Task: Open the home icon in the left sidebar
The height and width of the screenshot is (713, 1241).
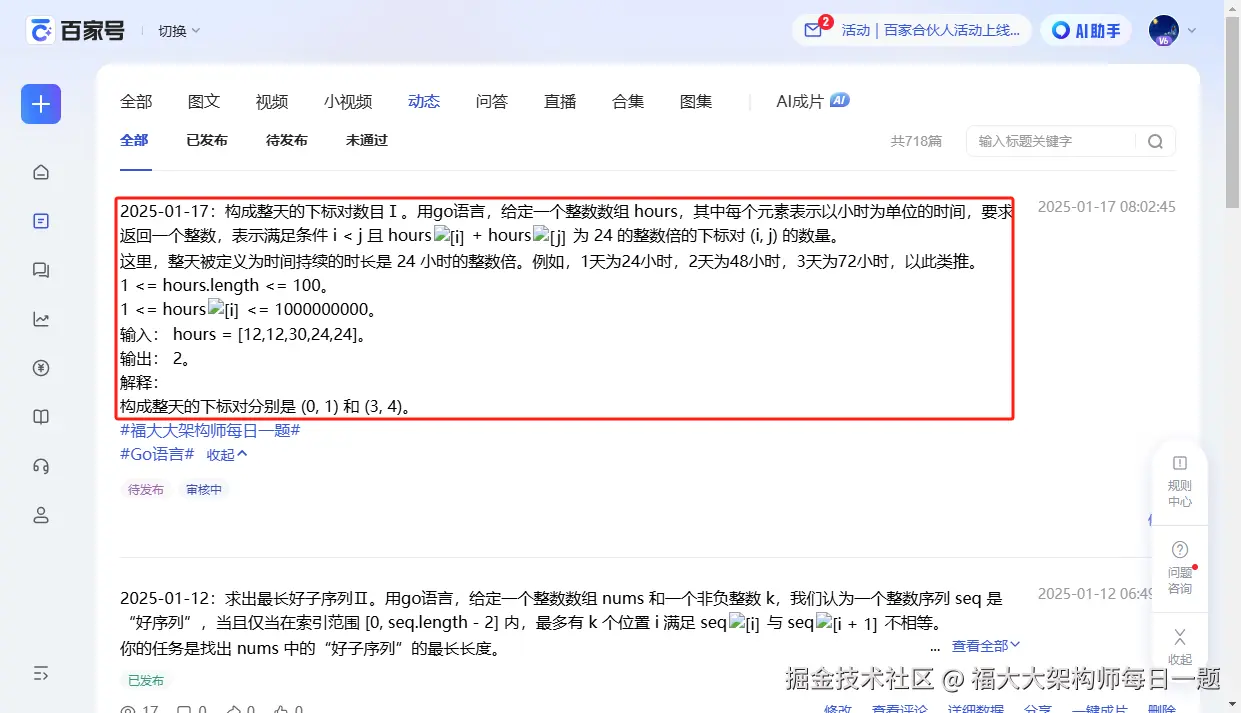Action: [x=40, y=171]
